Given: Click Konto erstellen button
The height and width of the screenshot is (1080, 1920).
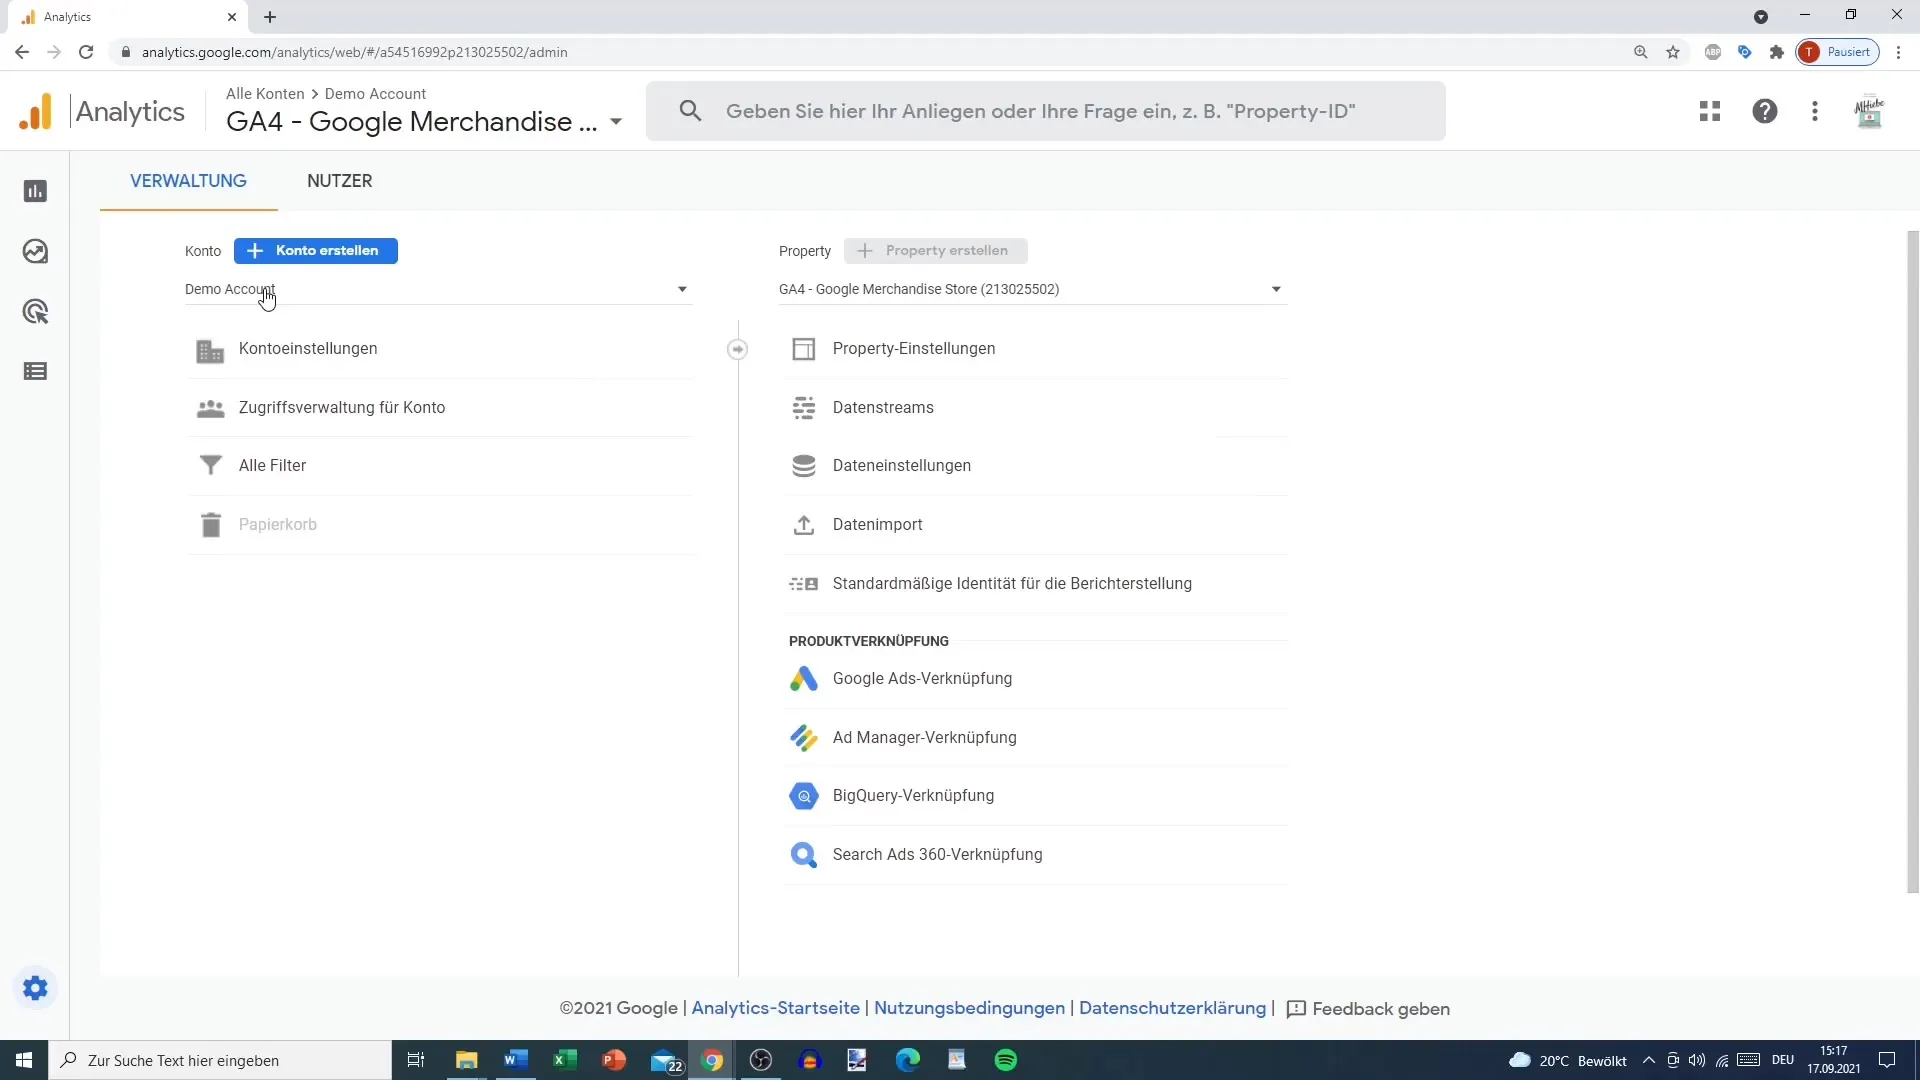Looking at the screenshot, I should (315, 249).
